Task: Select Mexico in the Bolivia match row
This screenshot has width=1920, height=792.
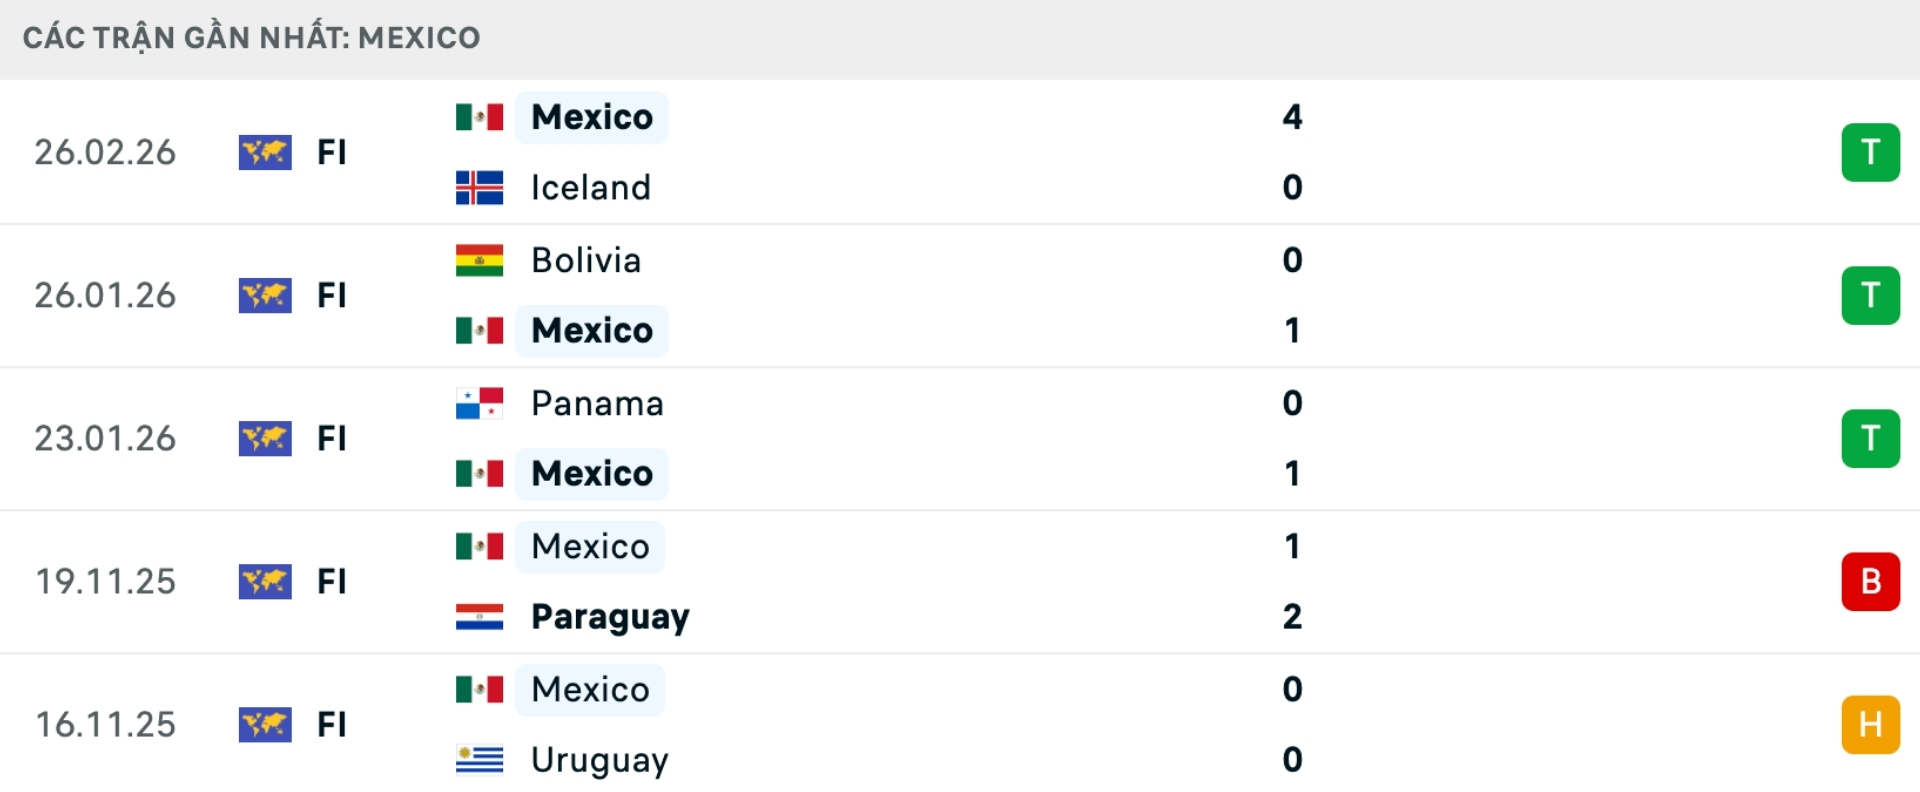Action: click(x=592, y=330)
